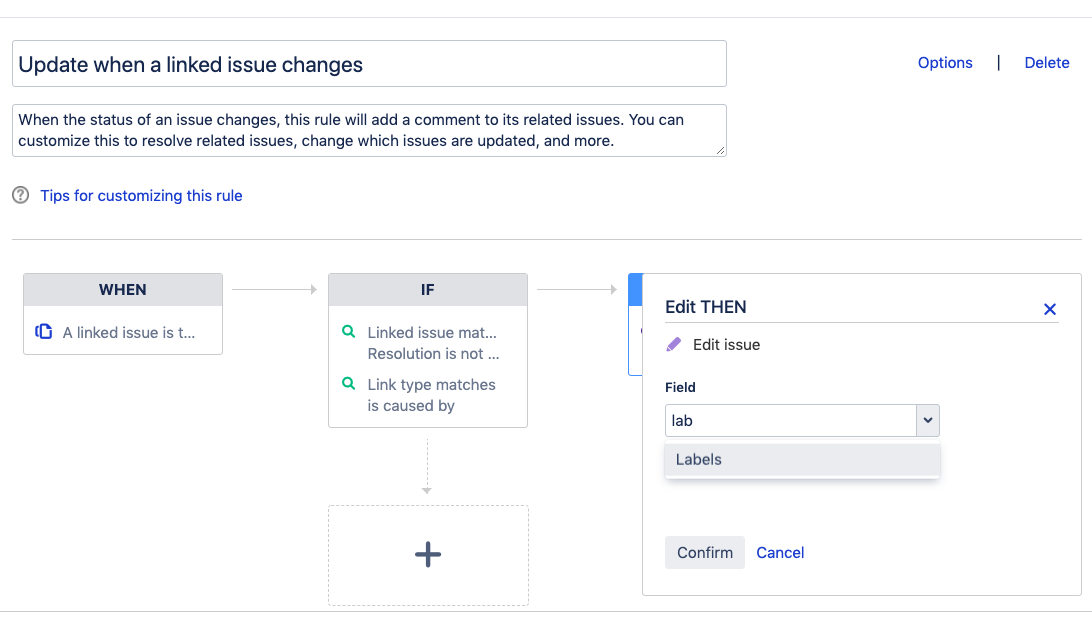Image resolution: width=1092 pixels, height=618 pixels.
Task: Expand the Field dropdown arrow
Action: tap(928, 420)
